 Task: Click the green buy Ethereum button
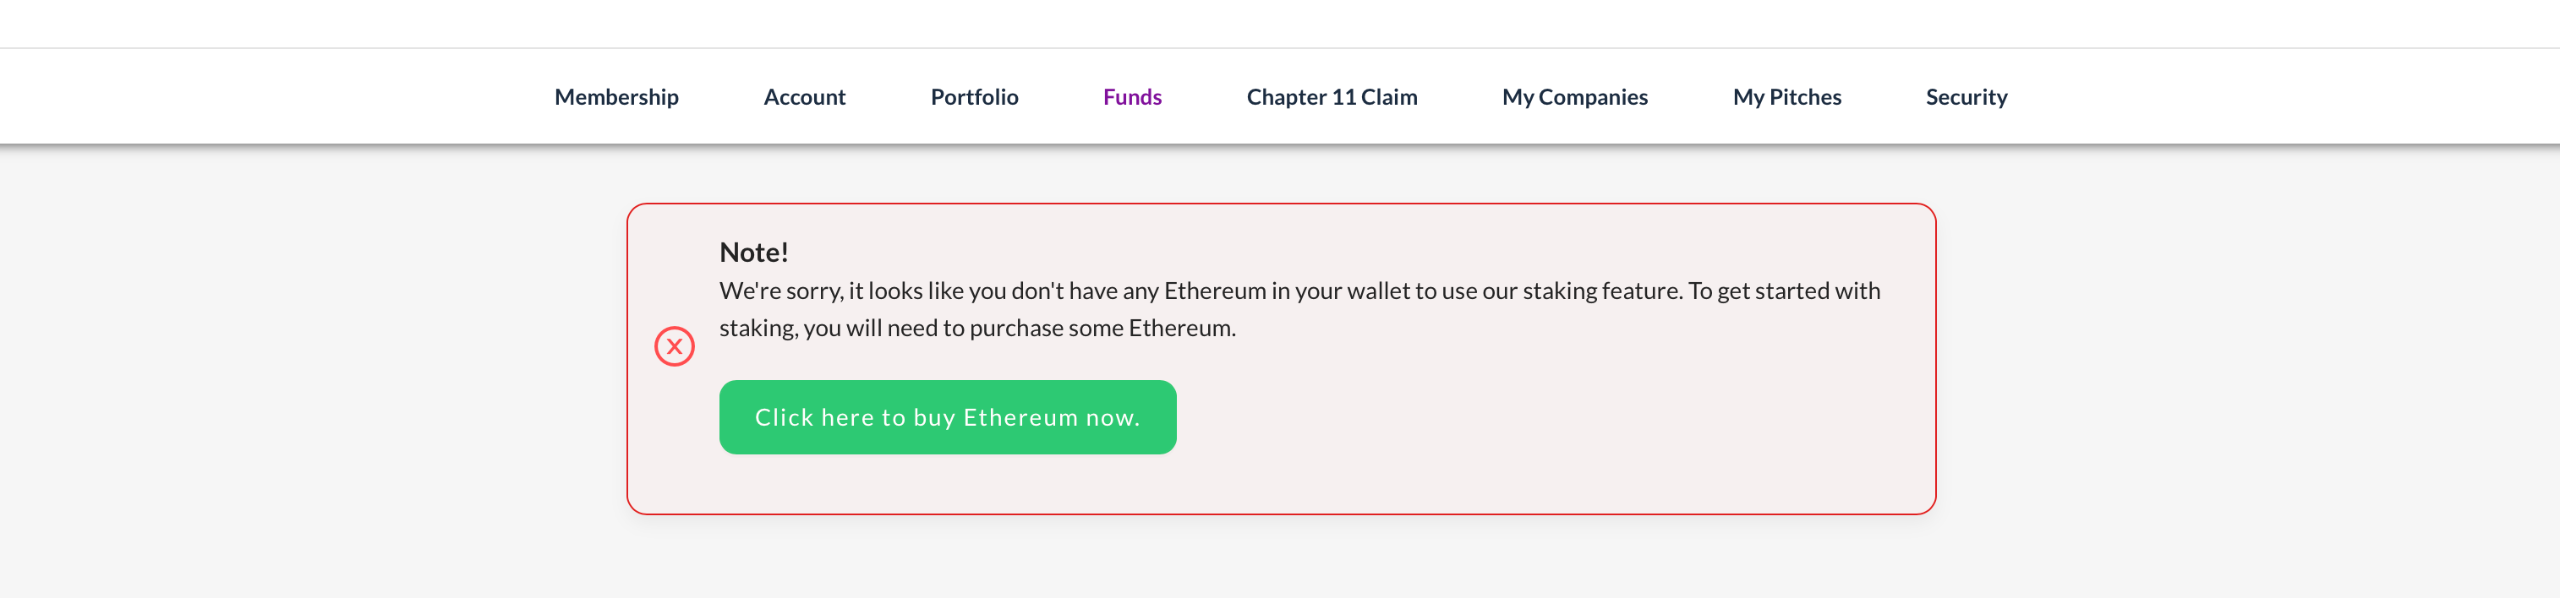pos(947,417)
